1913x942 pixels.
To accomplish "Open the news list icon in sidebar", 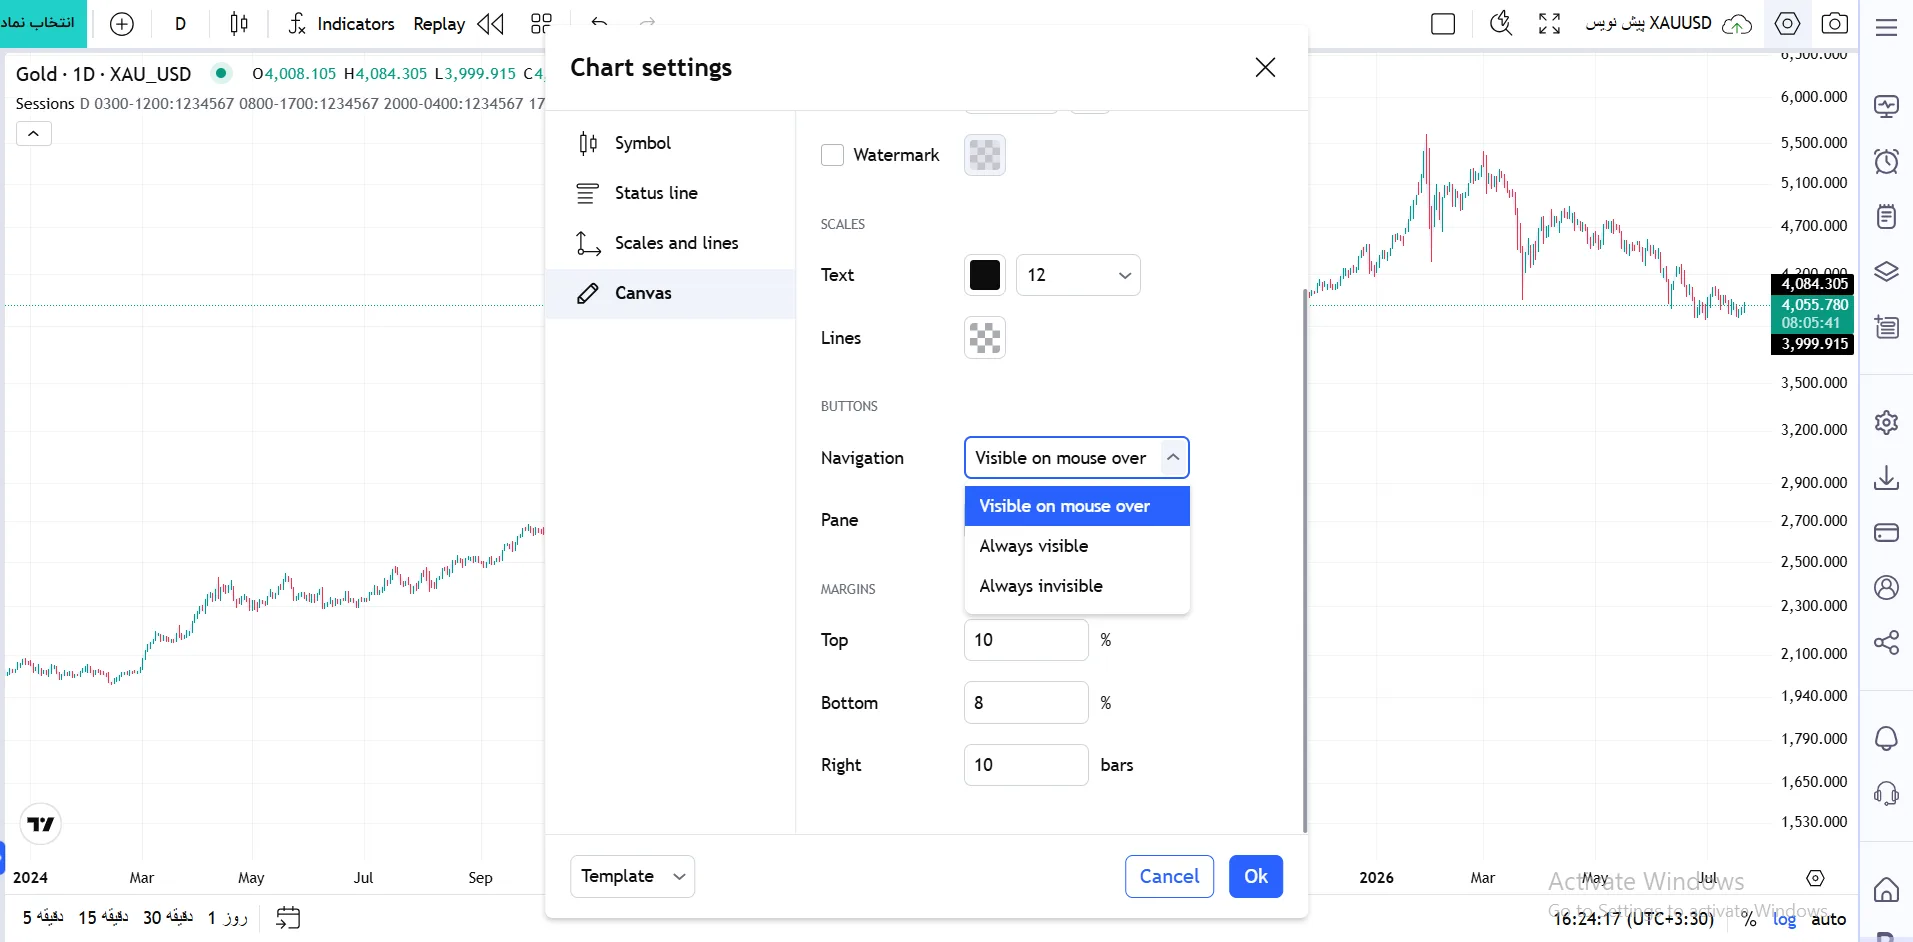I will tap(1886, 326).
